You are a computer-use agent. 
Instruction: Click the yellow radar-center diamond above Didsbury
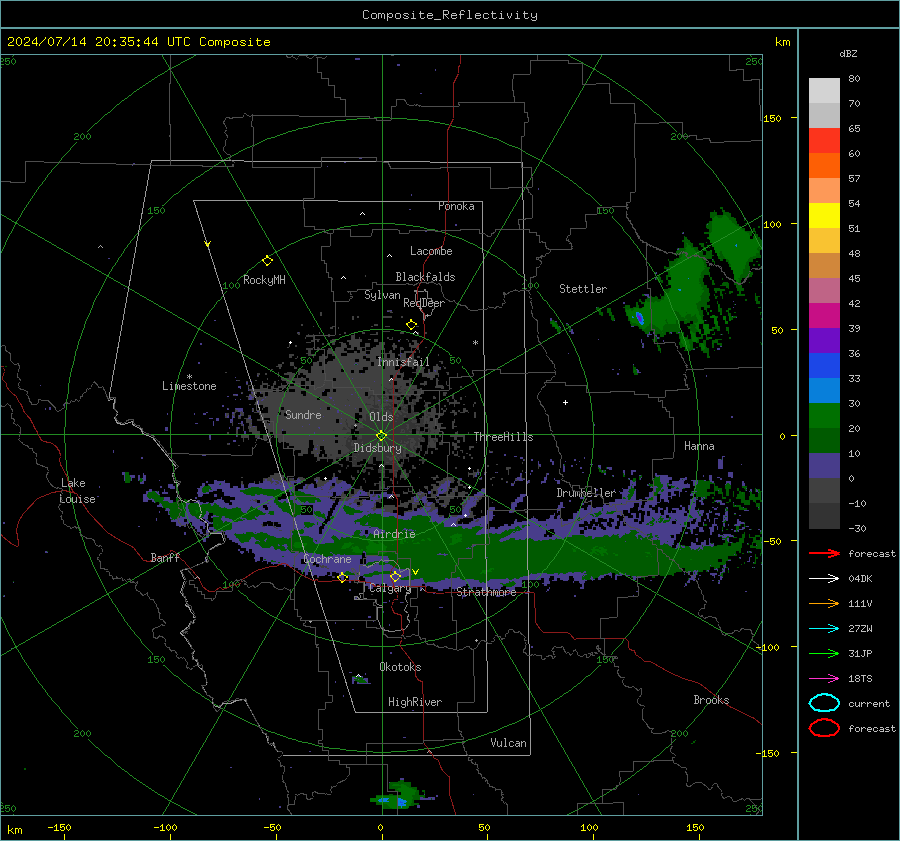point(381,436)
